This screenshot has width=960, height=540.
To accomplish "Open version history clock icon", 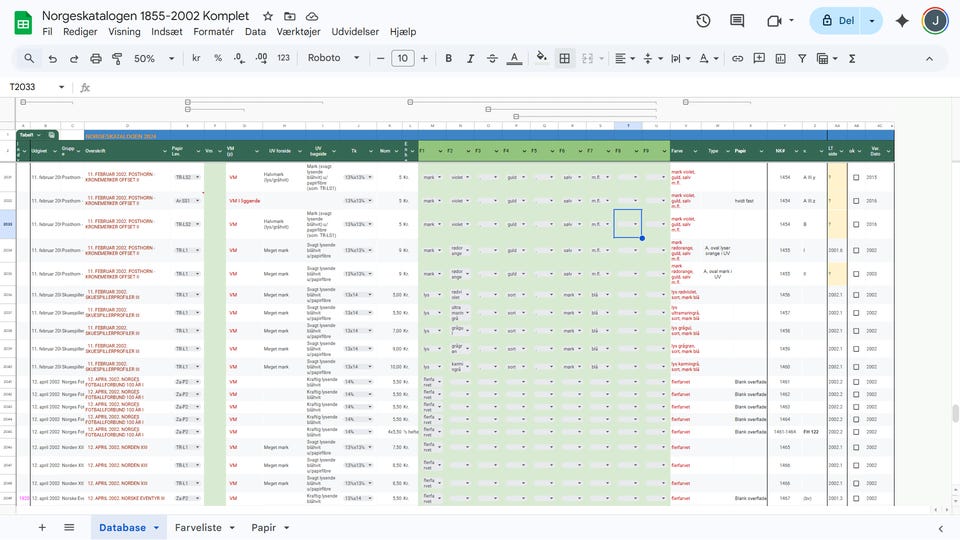I will (703, 21).
